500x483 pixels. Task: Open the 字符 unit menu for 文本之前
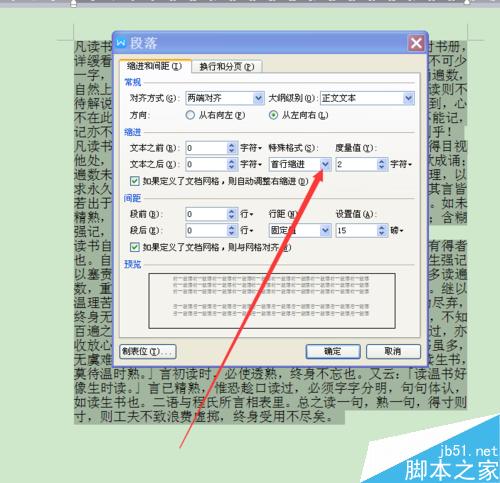point(251,148)
